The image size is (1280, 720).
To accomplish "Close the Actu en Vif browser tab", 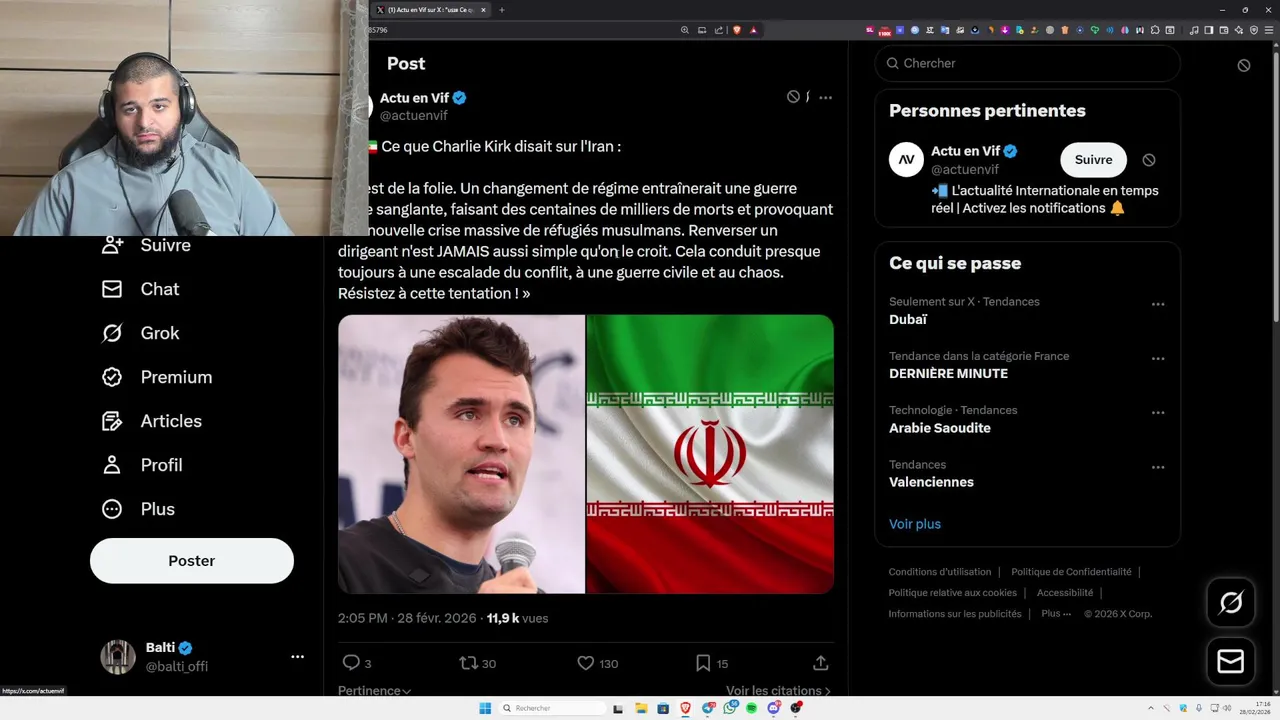I will [484, 10].
